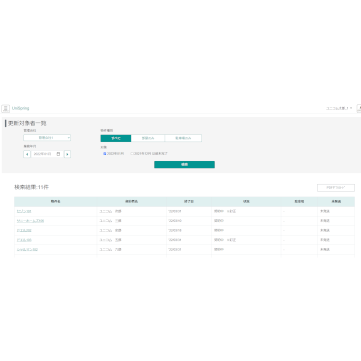Open the management company dropdown
The height and width of the screenshot is (361, 361).
(47, 138)
